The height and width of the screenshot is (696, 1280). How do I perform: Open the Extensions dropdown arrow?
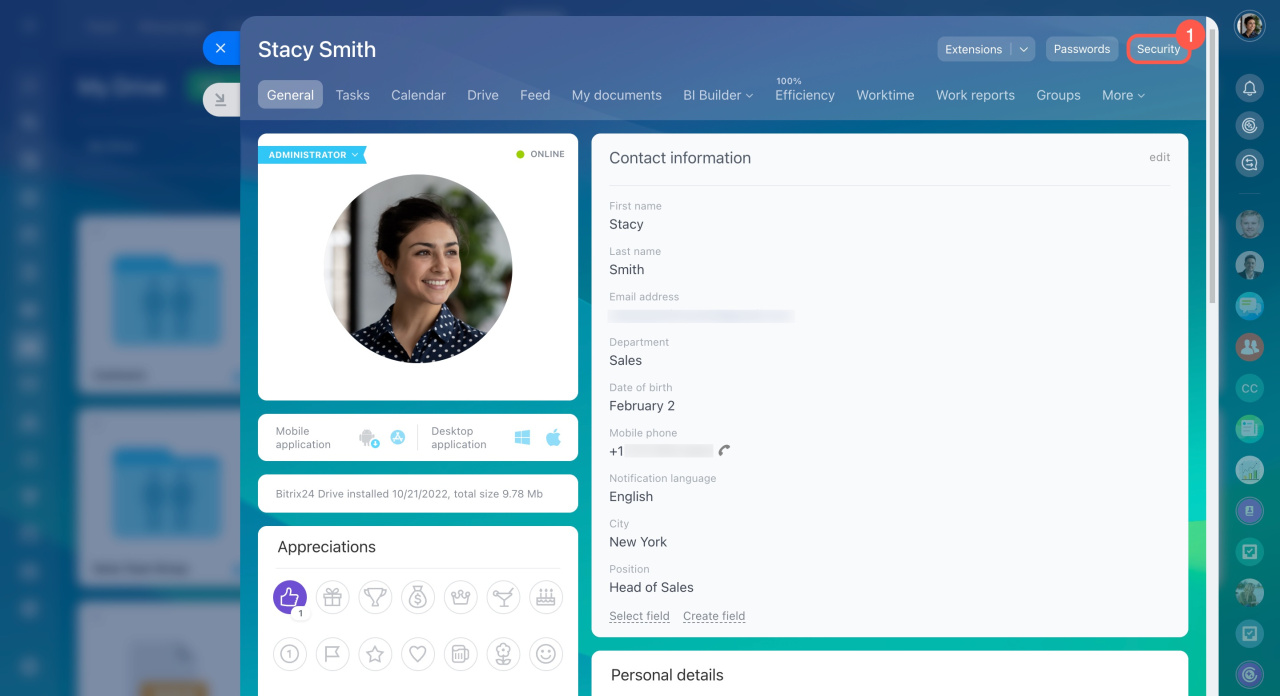tap(1024, 49)
